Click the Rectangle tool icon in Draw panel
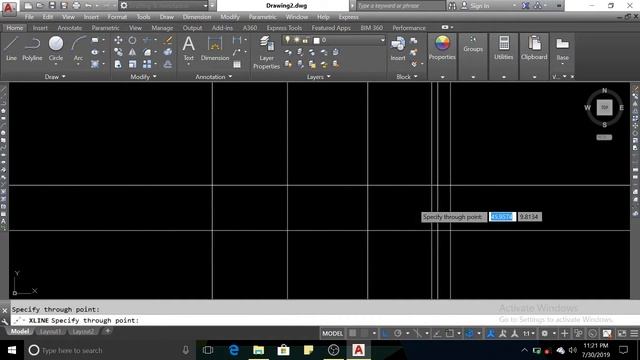The image size is (640, 360). point(95,40)
